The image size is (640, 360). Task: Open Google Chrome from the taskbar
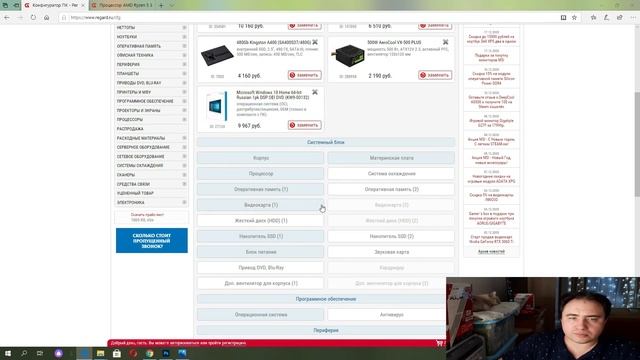coord(149,353)
